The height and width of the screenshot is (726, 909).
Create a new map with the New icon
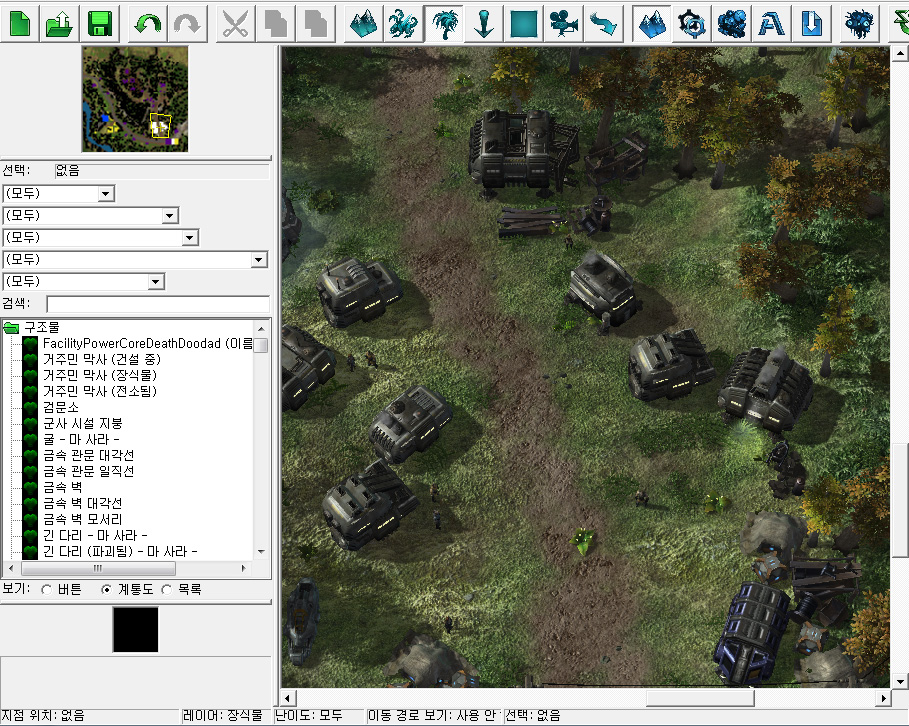(x=20, y=24)
